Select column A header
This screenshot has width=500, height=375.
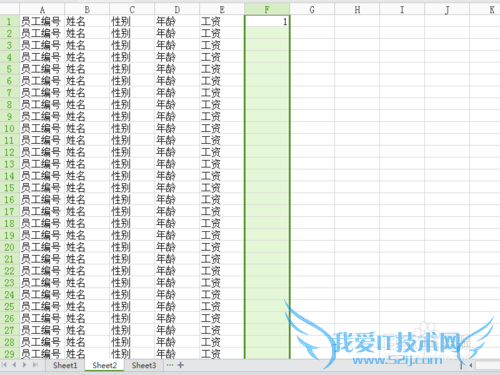(42, 10)
